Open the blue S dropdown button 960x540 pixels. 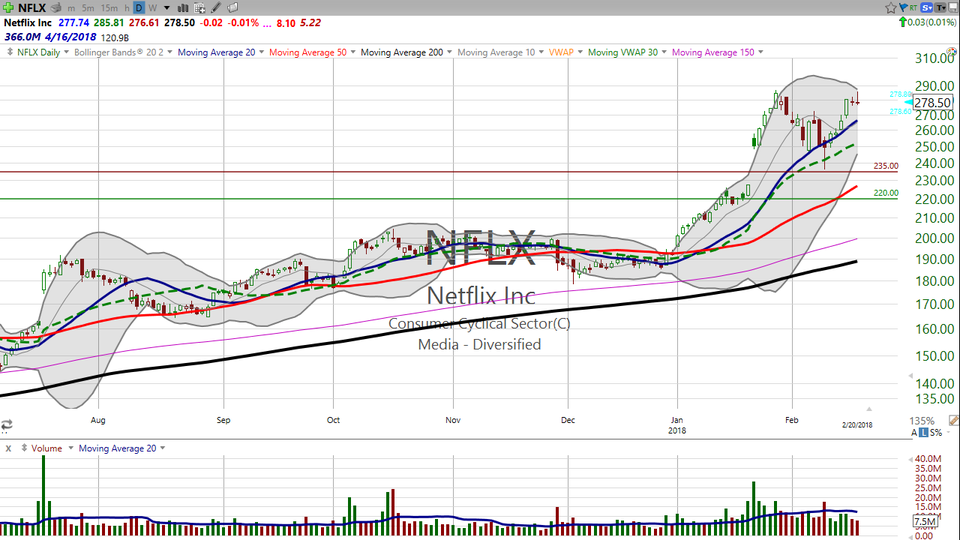click(926, 7)
